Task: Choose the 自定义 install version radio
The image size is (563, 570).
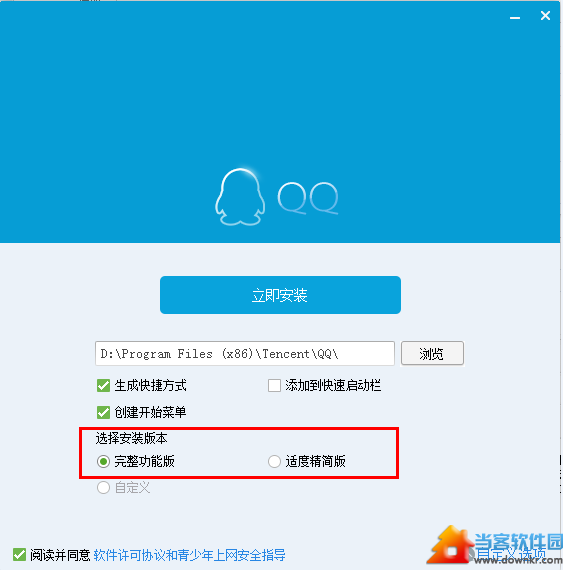Action: tap(103, 487)
